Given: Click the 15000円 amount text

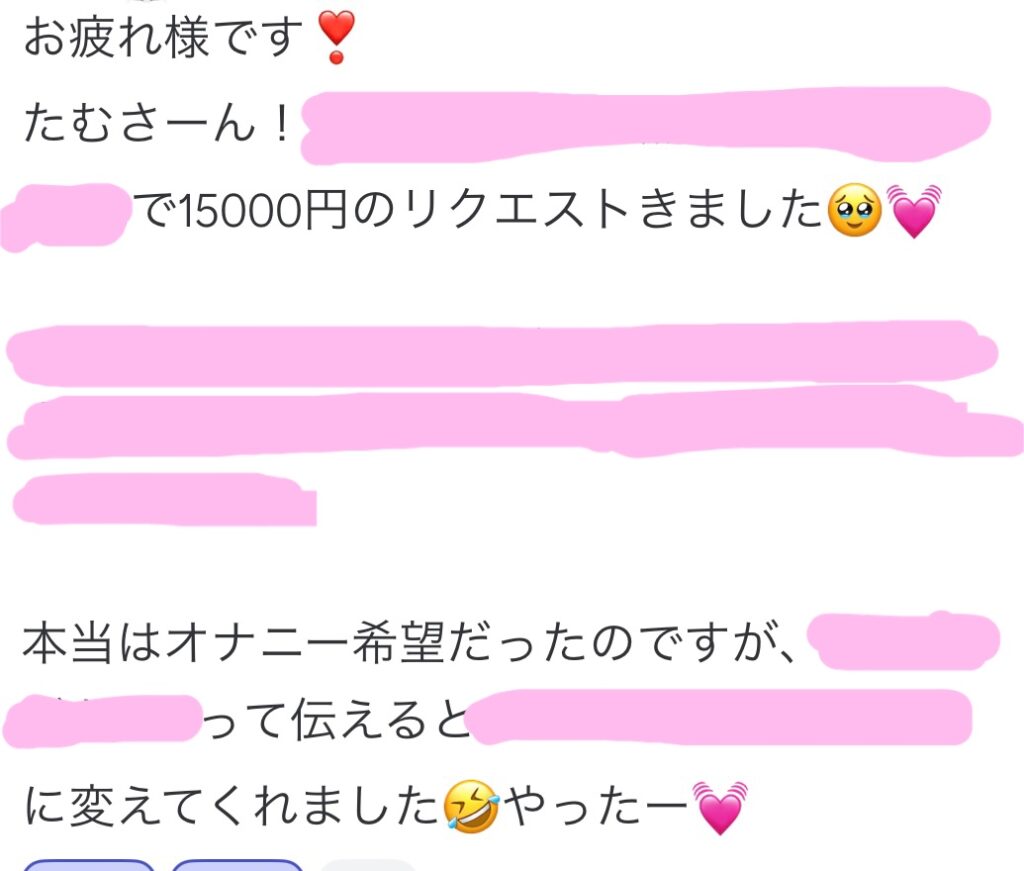Looking at the screenshot, I should pos(261,211).
